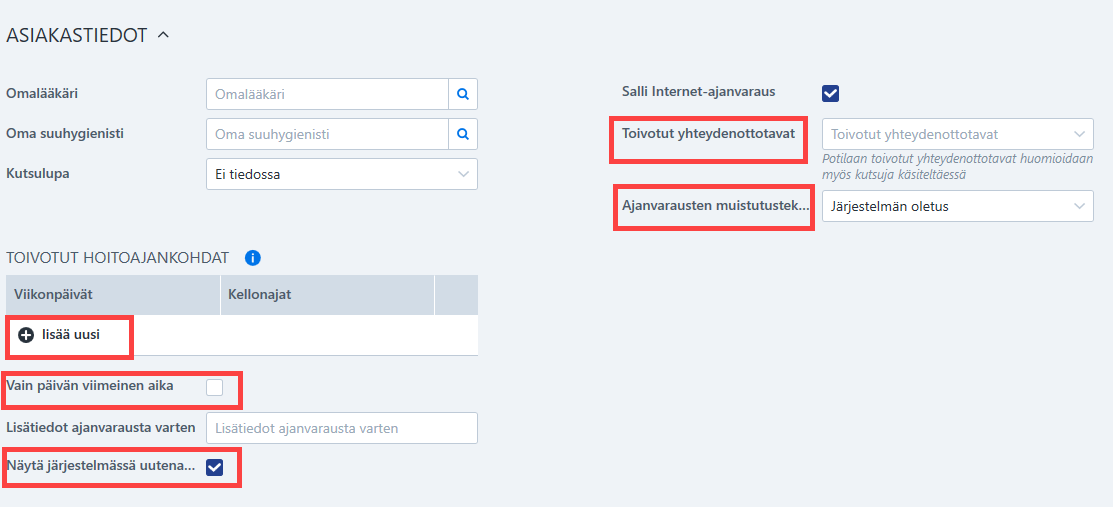This screenshot has width=1113, height=507.
Task: Open the Toivotut hoitoajankohdat info icon
Action: pyautogui.click(x=253, y=258)
